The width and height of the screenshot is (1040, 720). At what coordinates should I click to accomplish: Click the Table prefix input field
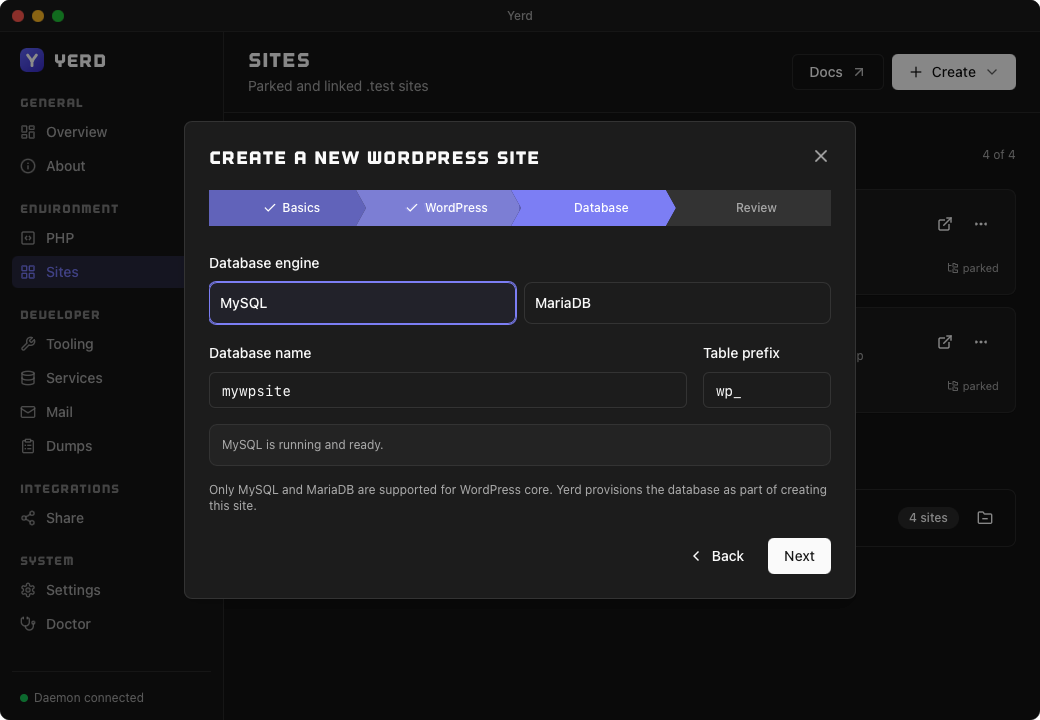(x=767, y=390)
